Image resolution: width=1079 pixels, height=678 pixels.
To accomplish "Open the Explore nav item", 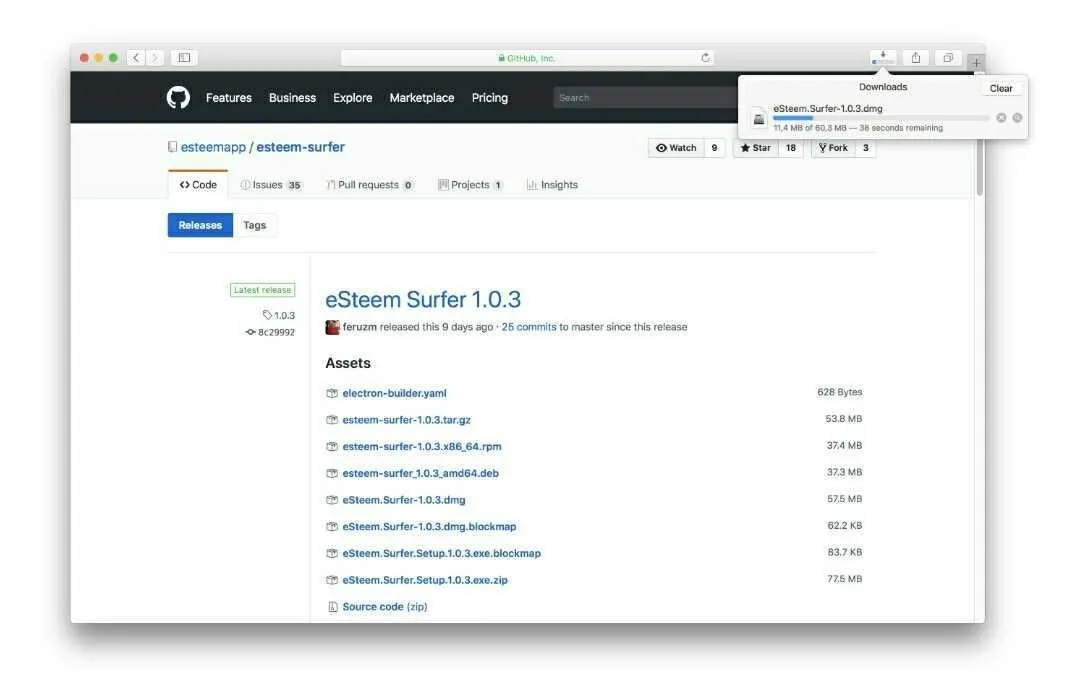I will click(352, 98).
